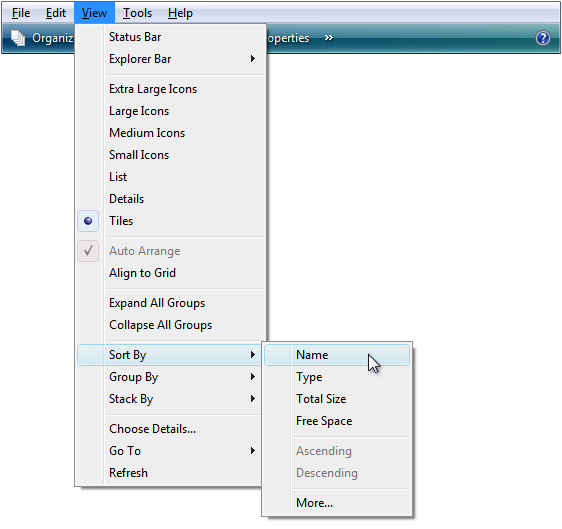Switch to List view
This screenshot has width=562, height=529.
point(171,177)
